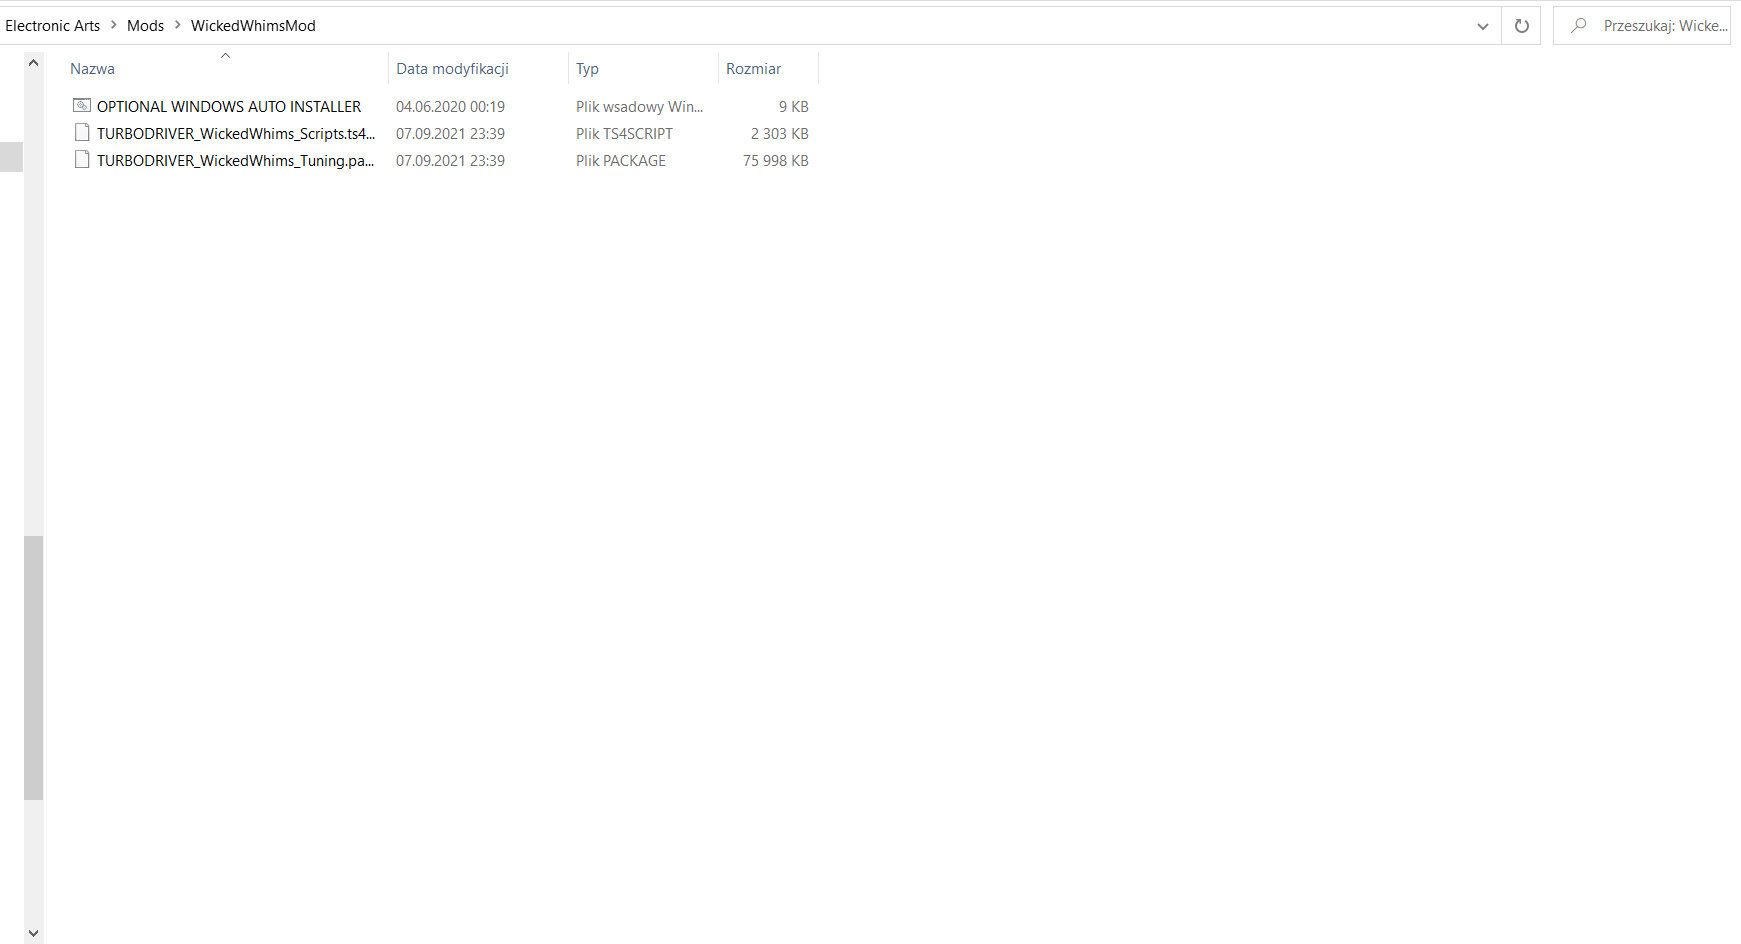Click the type Plik TS4SCRIPT
The height and width of the screenshot is (944, 1741).
coord(624,133)
